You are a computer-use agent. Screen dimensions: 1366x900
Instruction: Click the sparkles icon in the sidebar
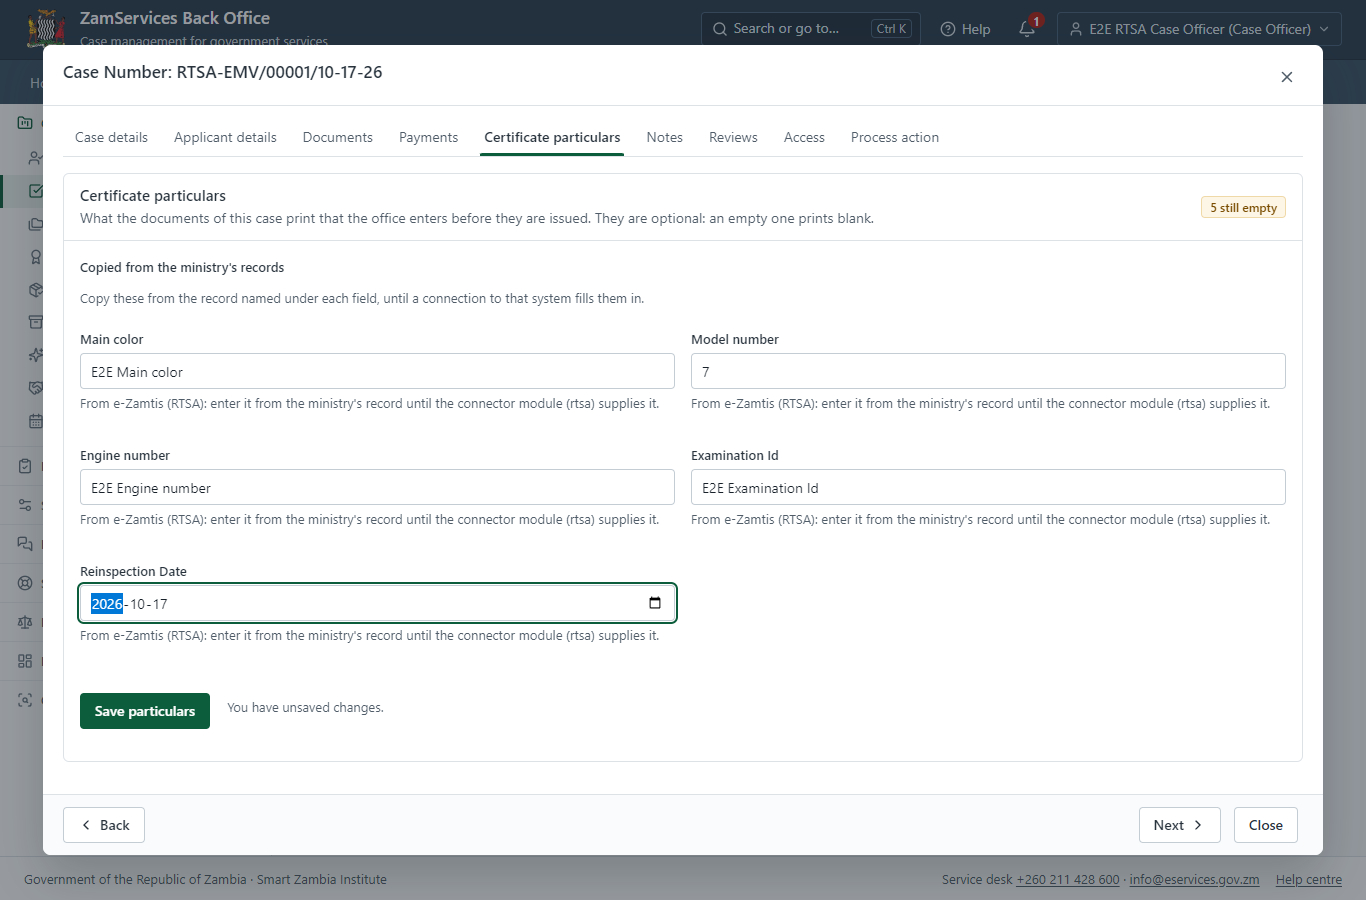coord(36,355)
